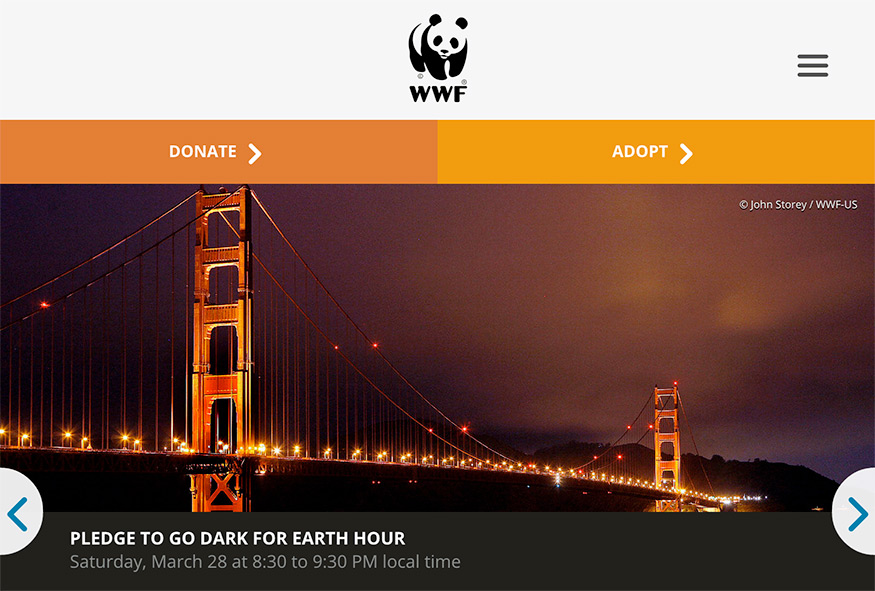The height and width of the screenshot is (591, 875).
Task: Open the Pledge to Go Dark headline
Action: point(237,538)
